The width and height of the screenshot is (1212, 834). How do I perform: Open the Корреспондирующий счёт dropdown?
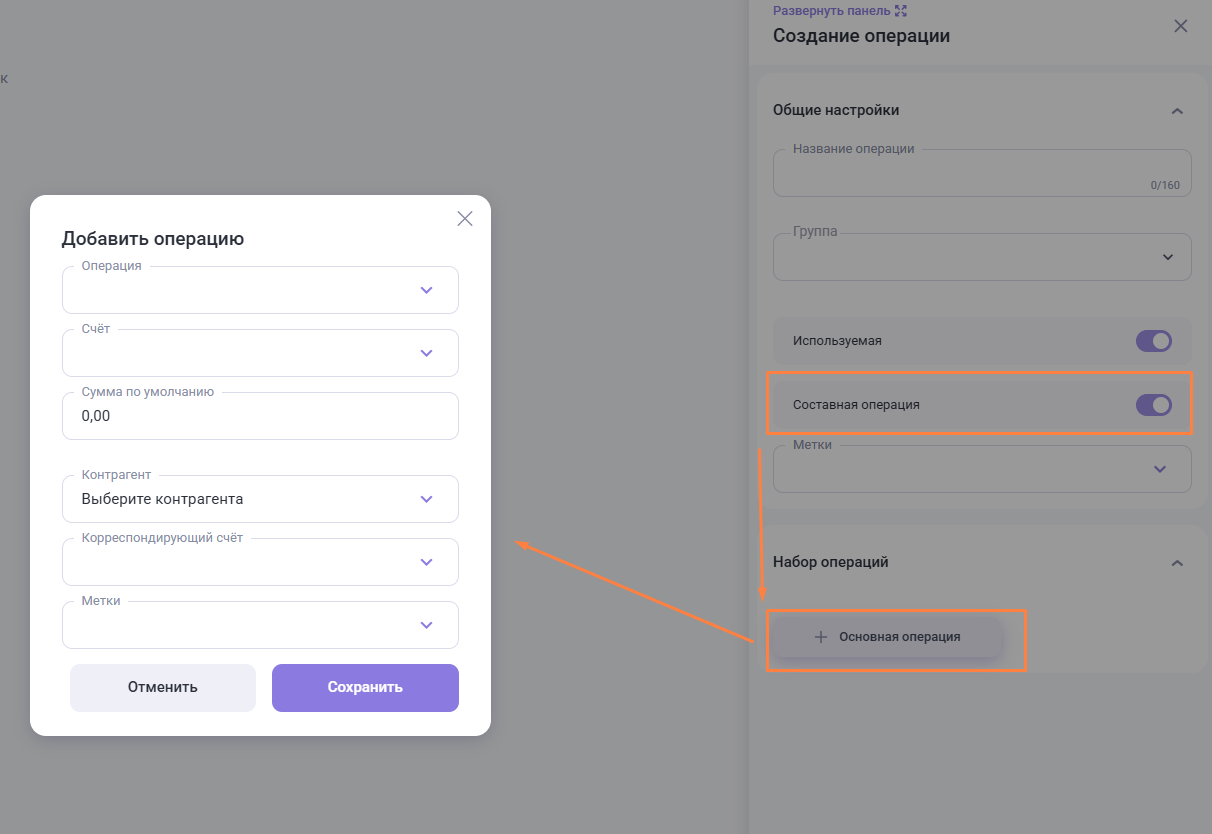click(x=427, y=562)
